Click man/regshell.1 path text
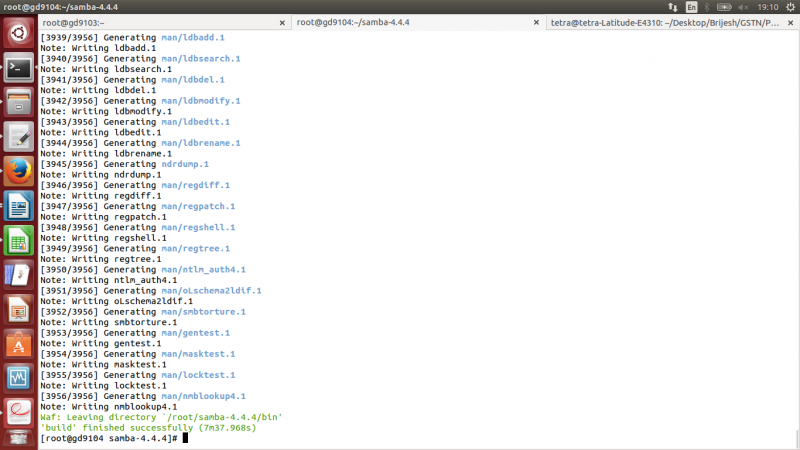This screenshot has height=450, width=800. tap(198, 228)
